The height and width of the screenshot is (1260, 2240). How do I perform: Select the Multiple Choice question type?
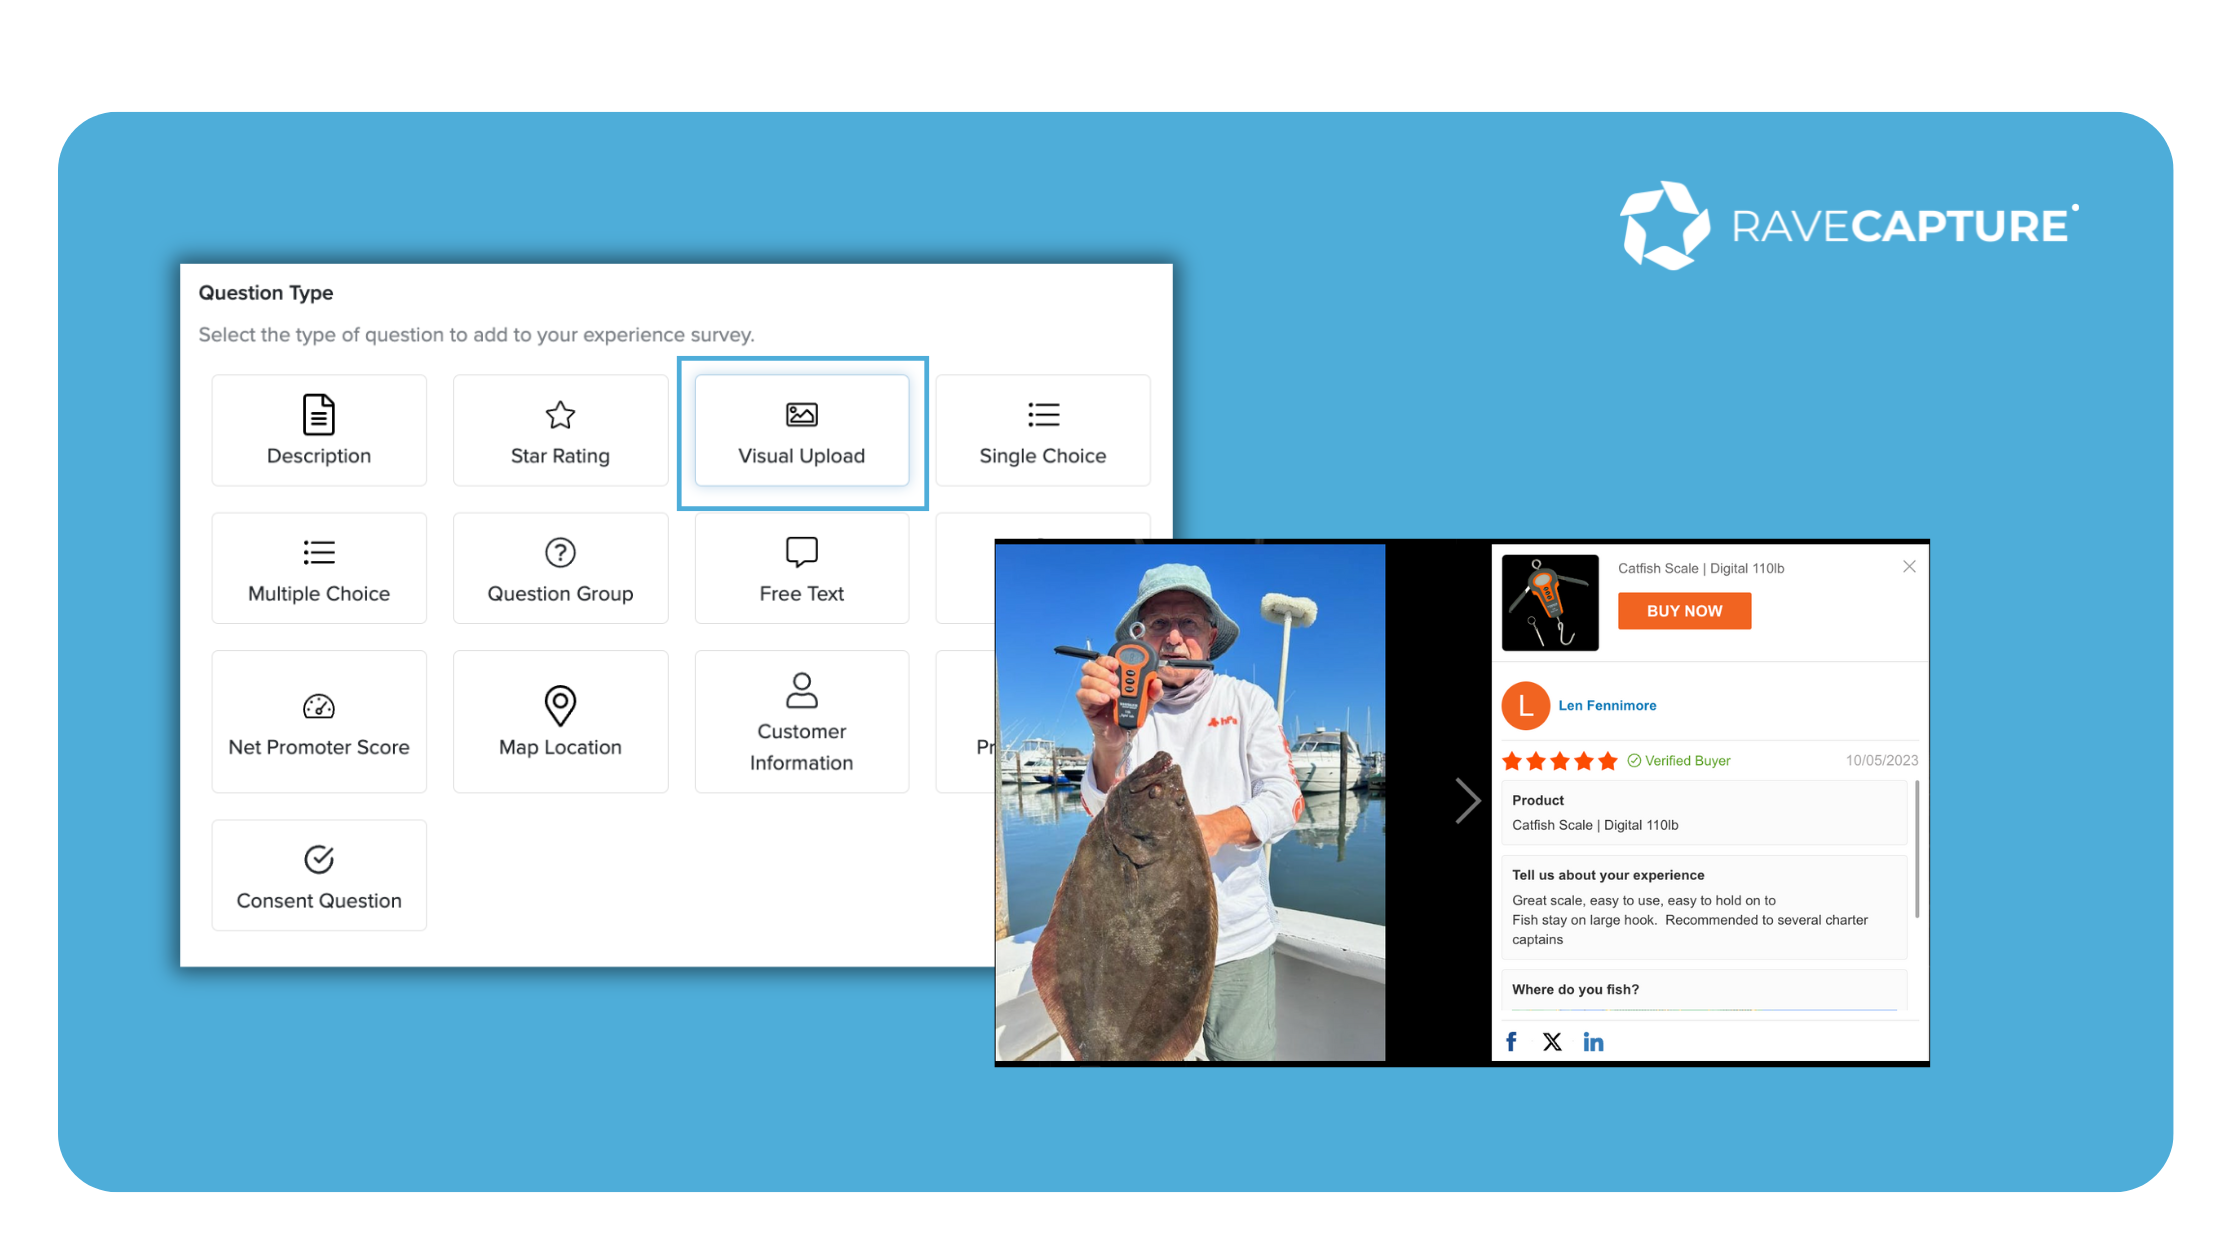[318, 568]
